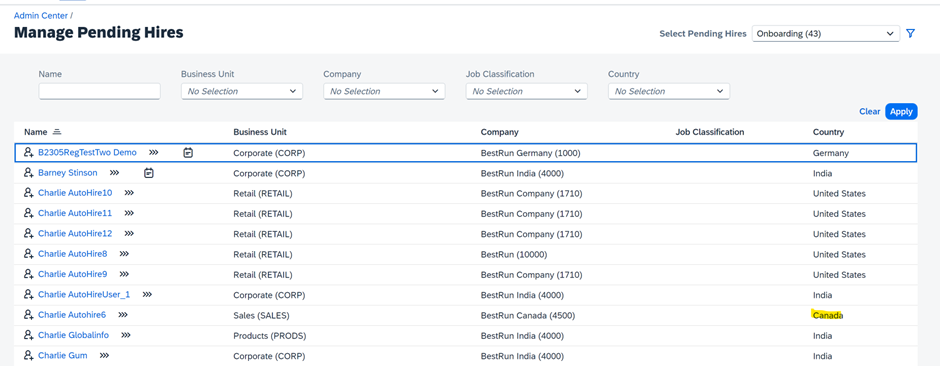Open the Charlie Autohire6 pending hire link
The height and width of the screenshot is (366, 940).
72,315
